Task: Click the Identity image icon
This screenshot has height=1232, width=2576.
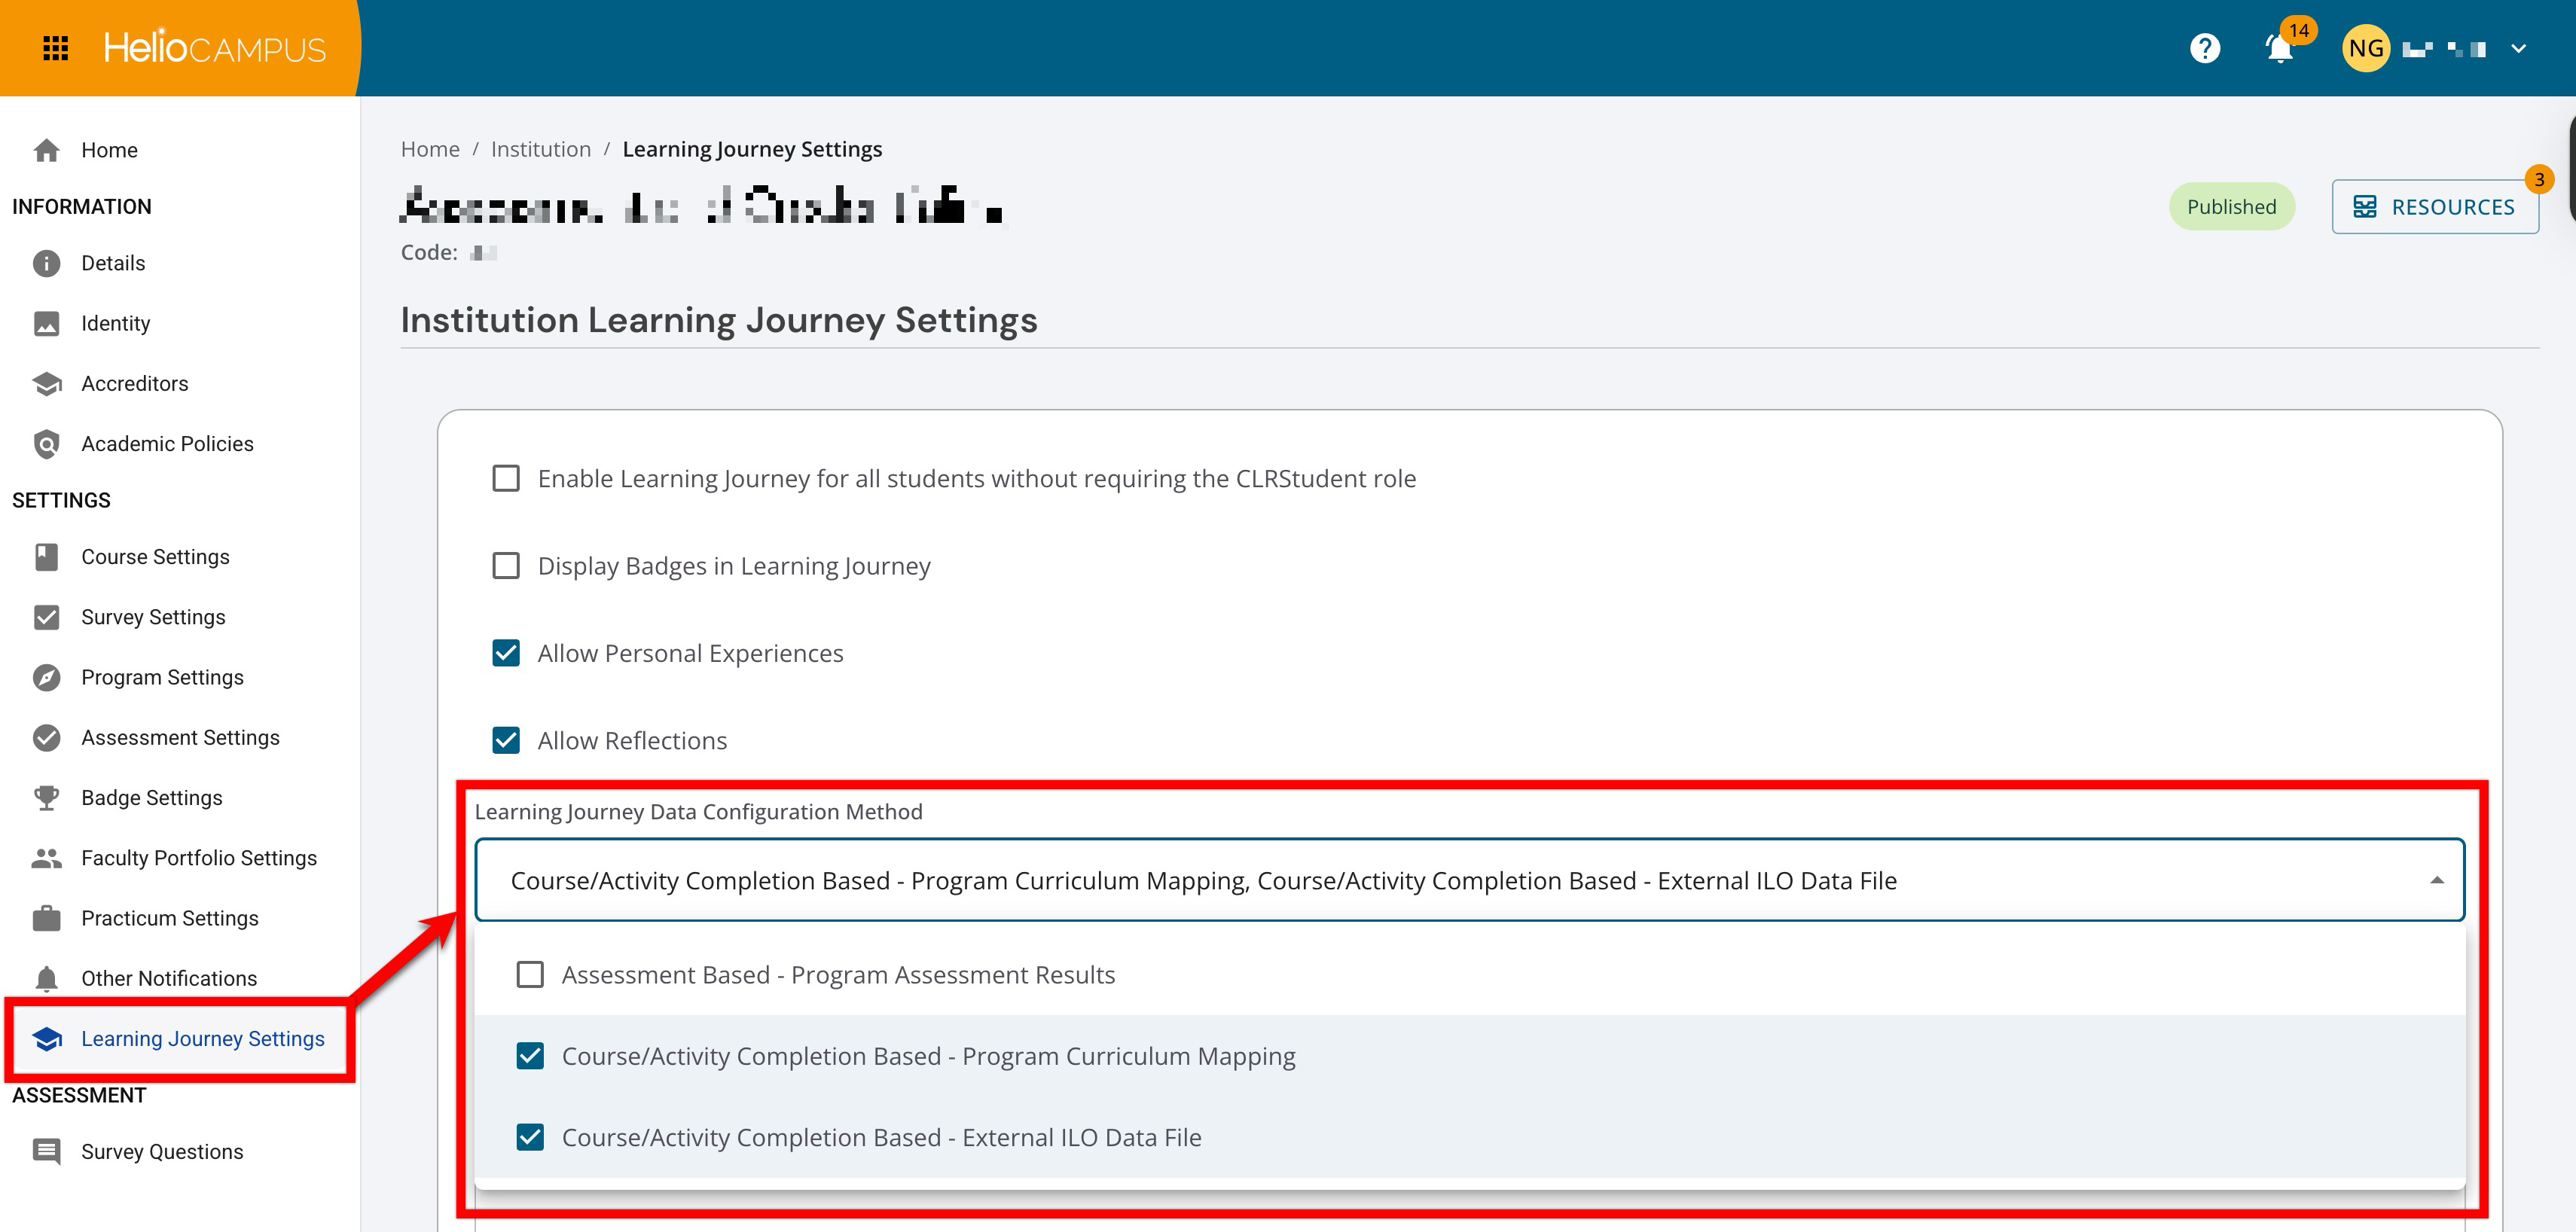Action: (x=46, y=323)
